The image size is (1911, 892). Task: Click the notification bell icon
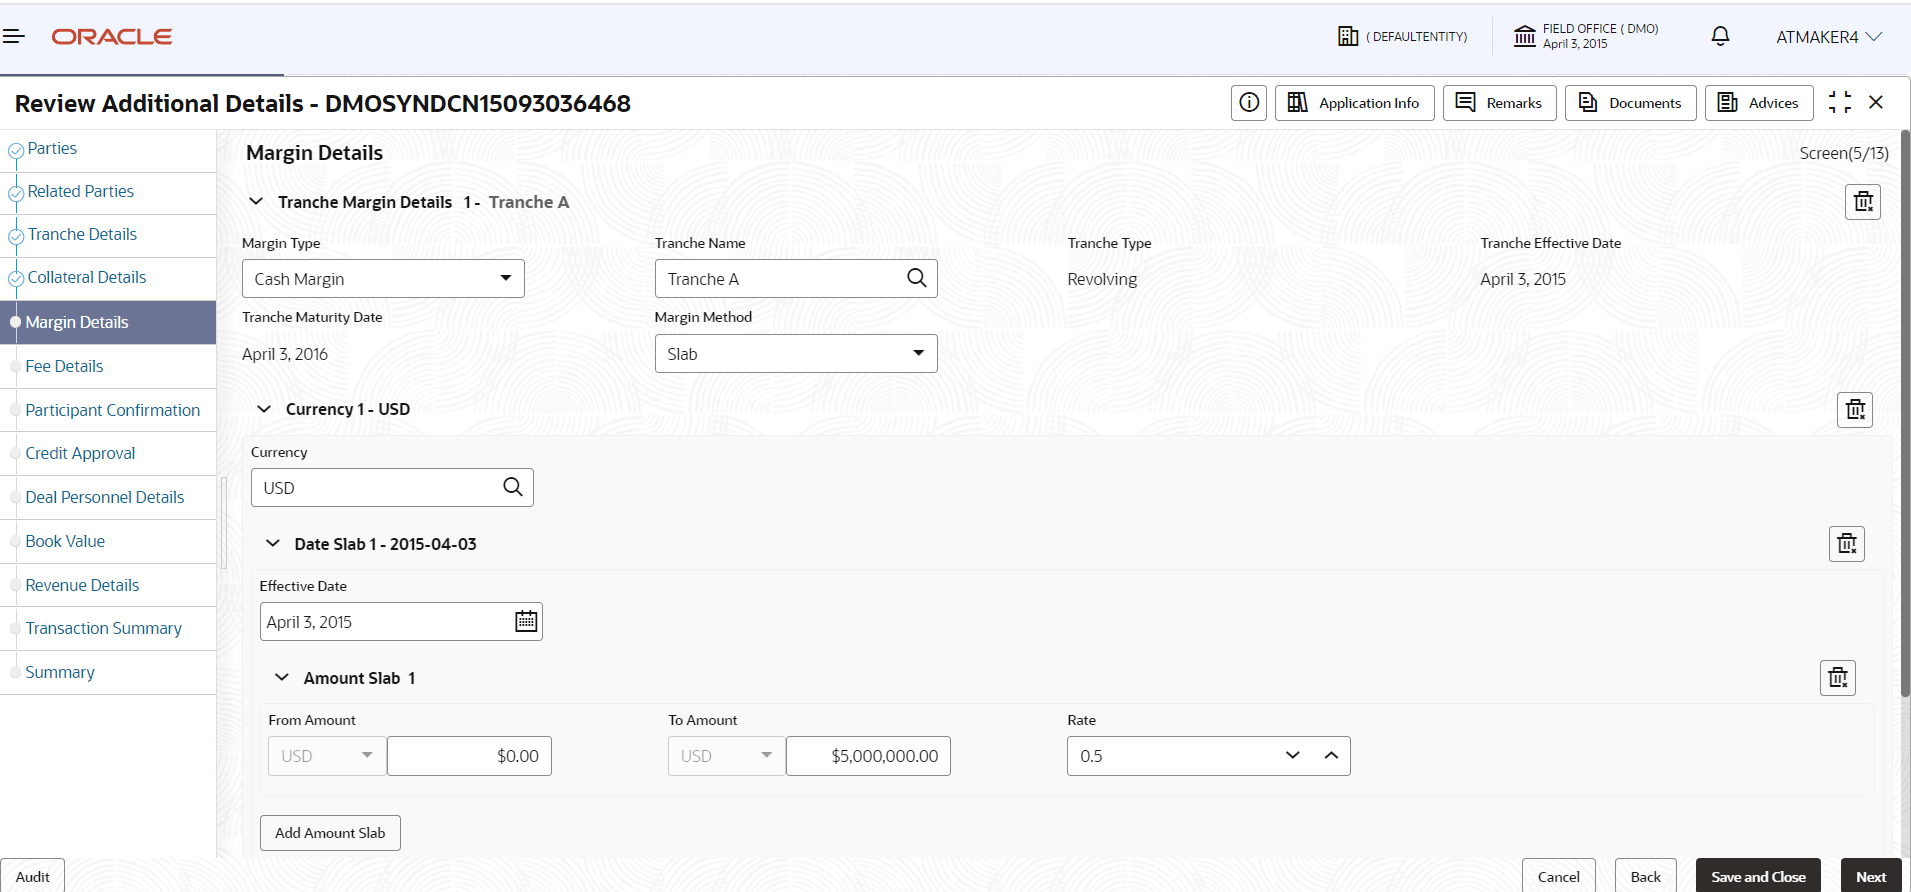tap(1720, 37)
